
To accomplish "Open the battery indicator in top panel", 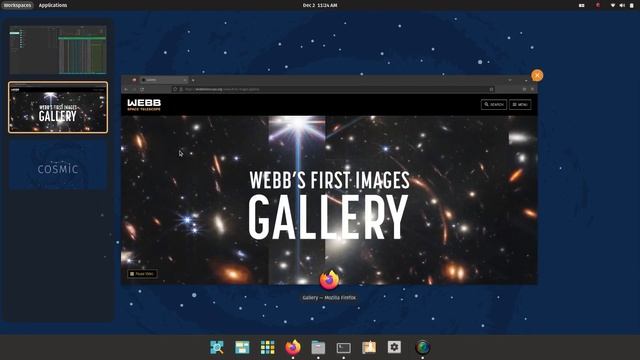I will click(632, 5).
